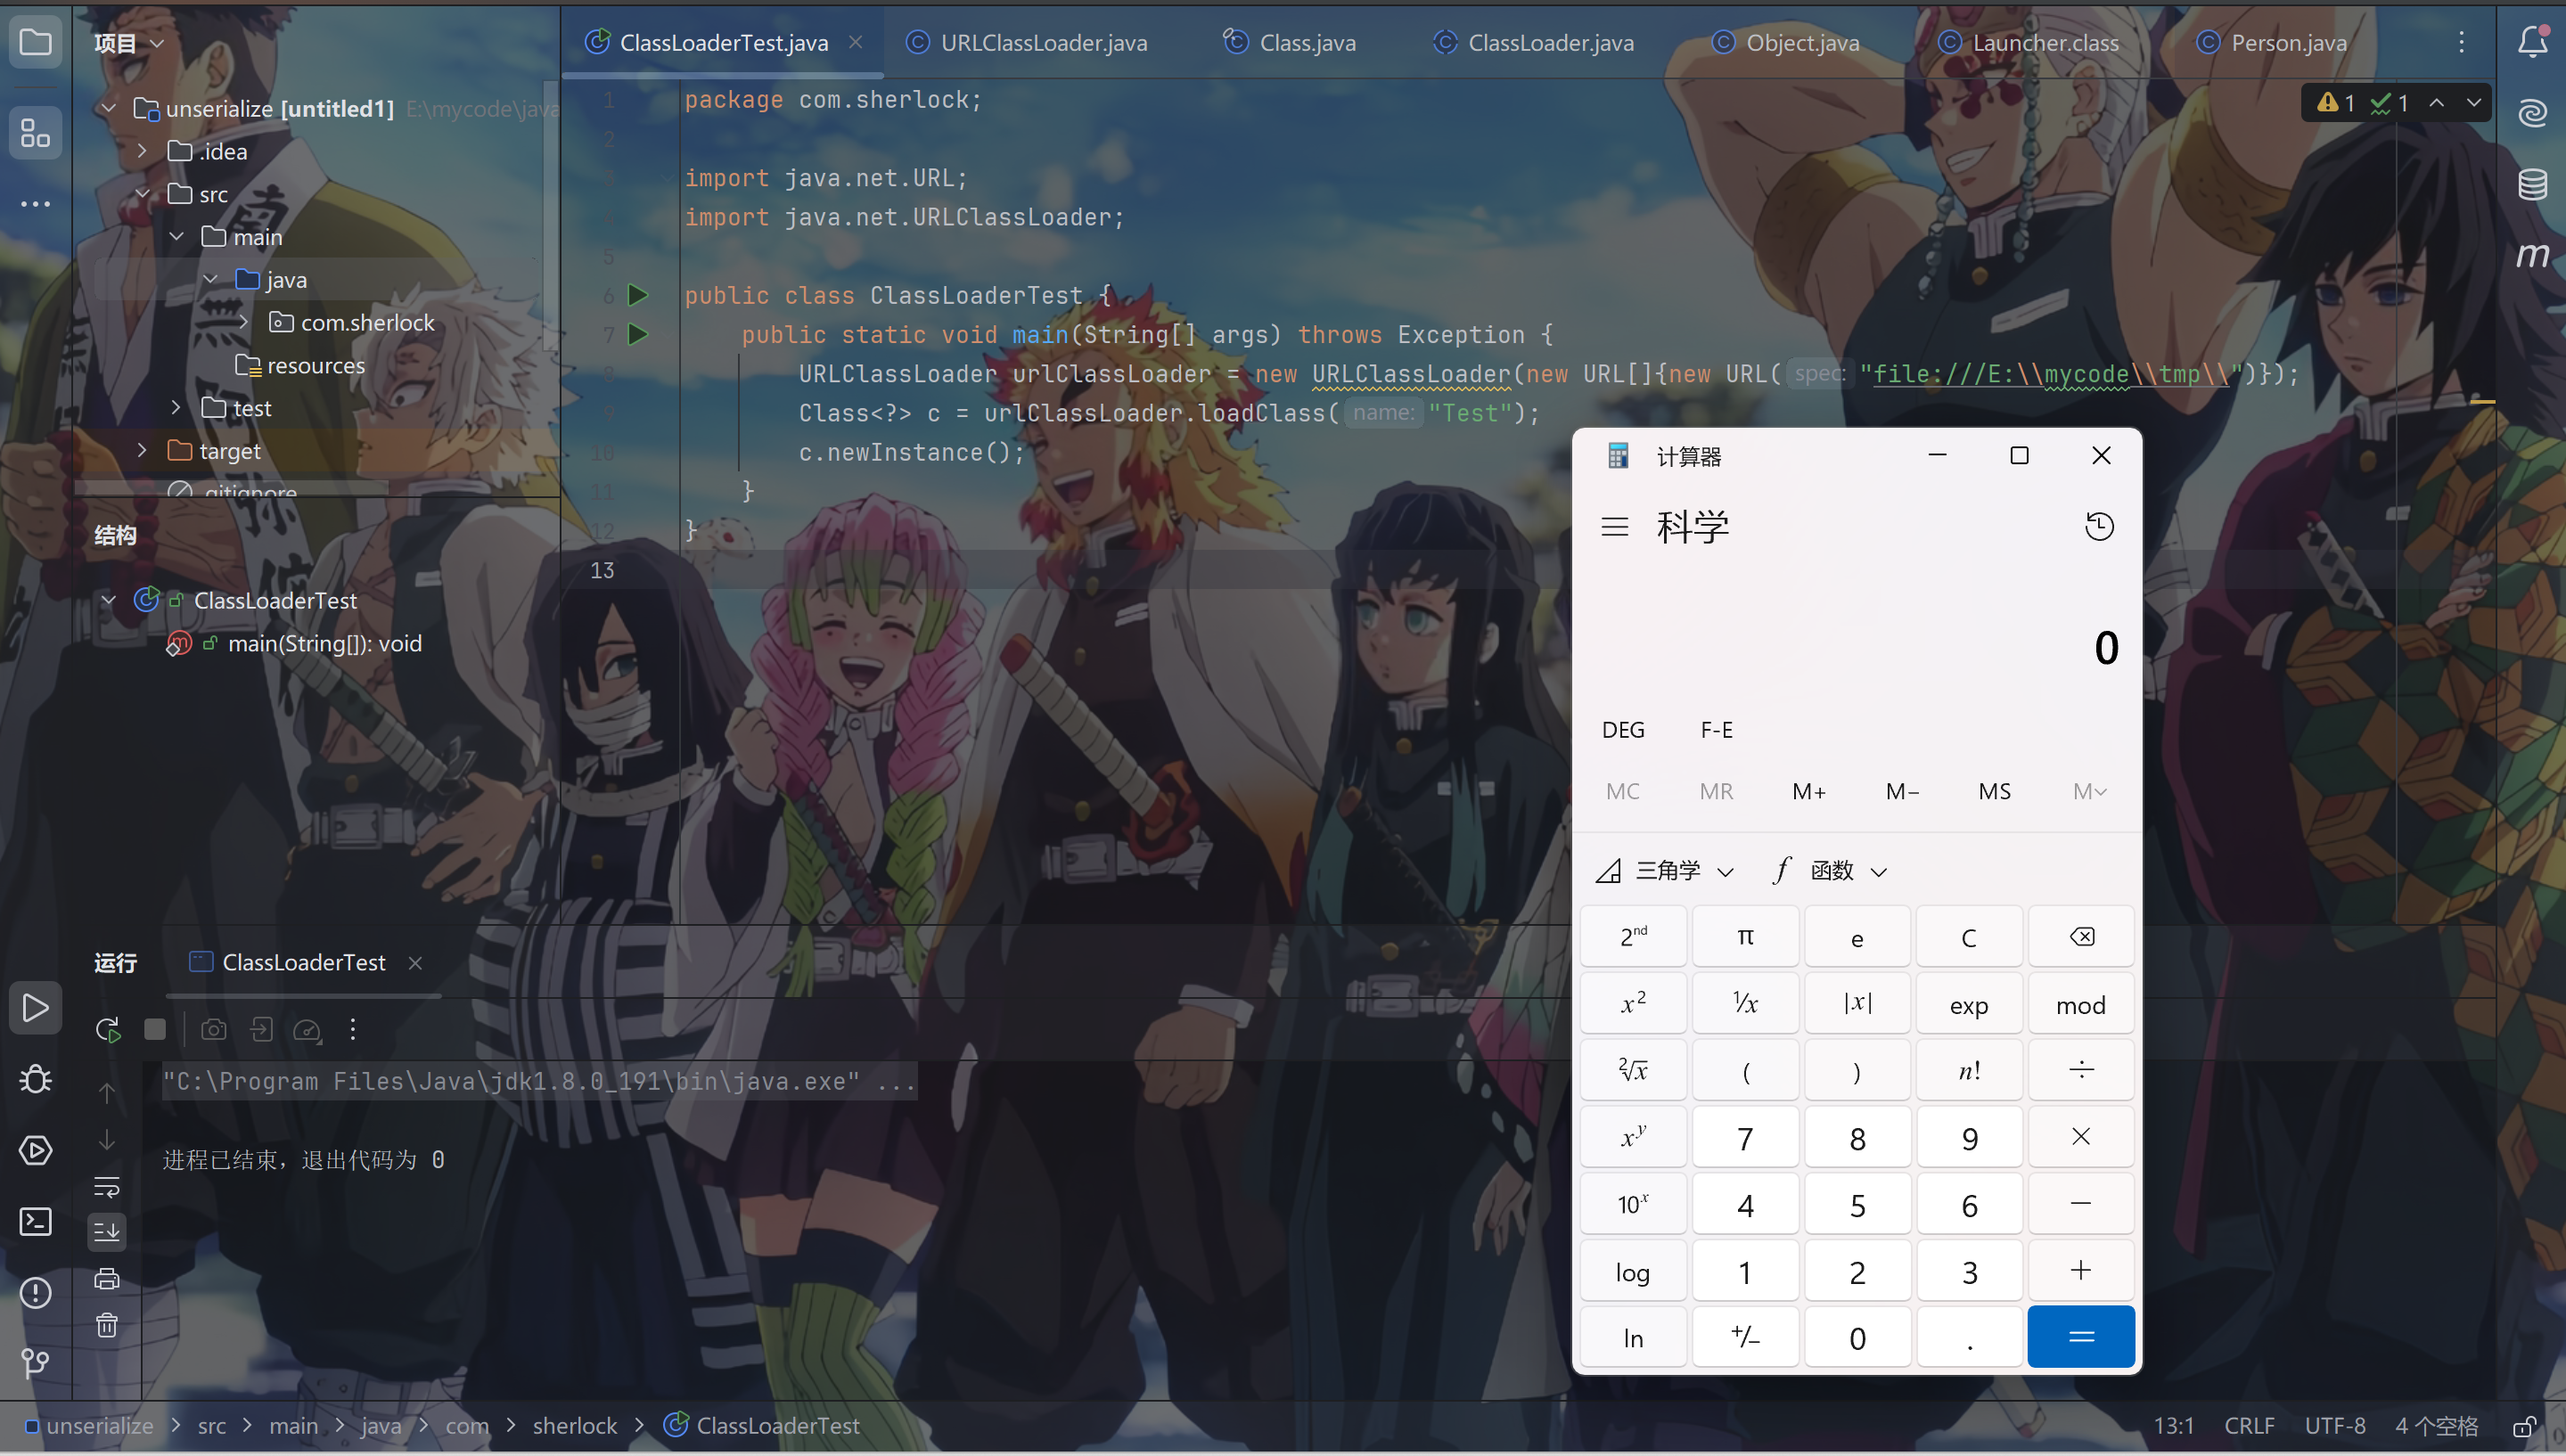Collapse the unserialize project root

108,108
